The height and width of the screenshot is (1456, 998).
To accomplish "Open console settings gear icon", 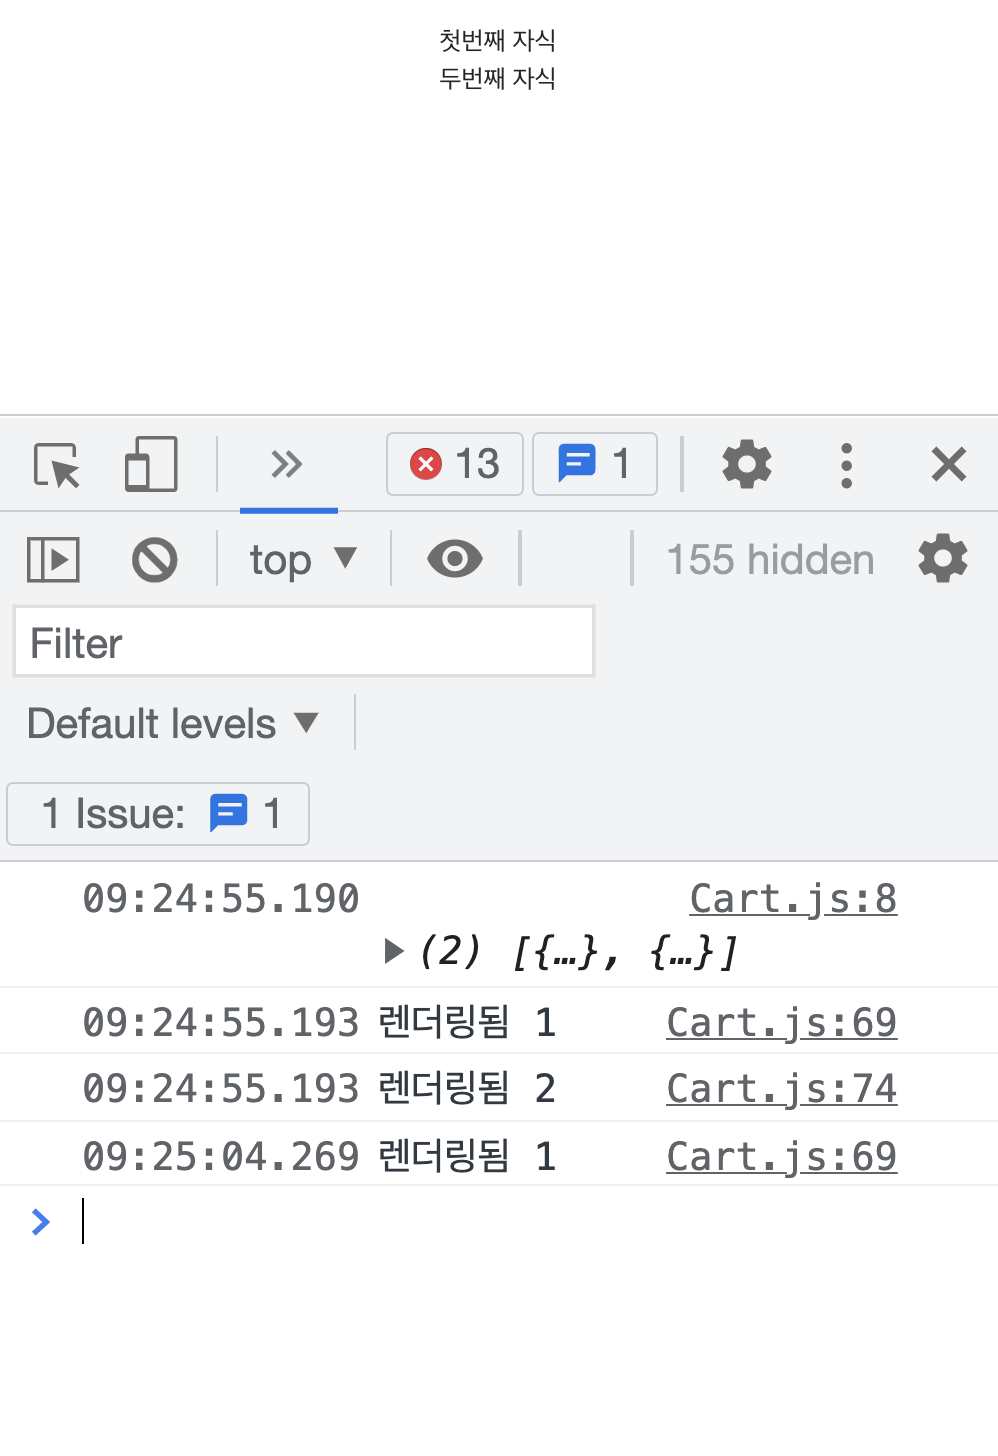I will (943, 559).
